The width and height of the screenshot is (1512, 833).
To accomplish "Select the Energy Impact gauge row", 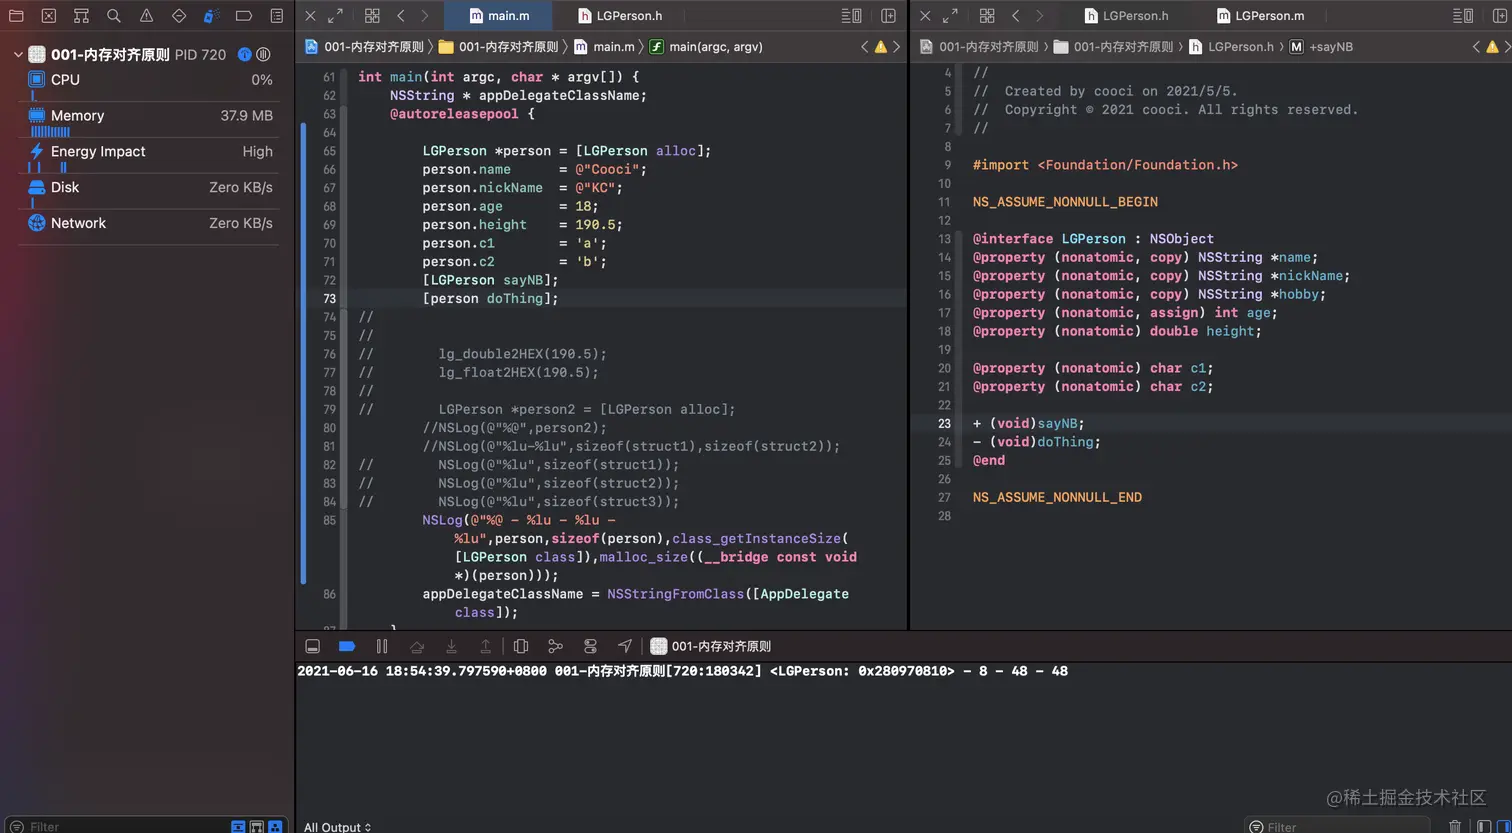I will click(x=150, y=156).
